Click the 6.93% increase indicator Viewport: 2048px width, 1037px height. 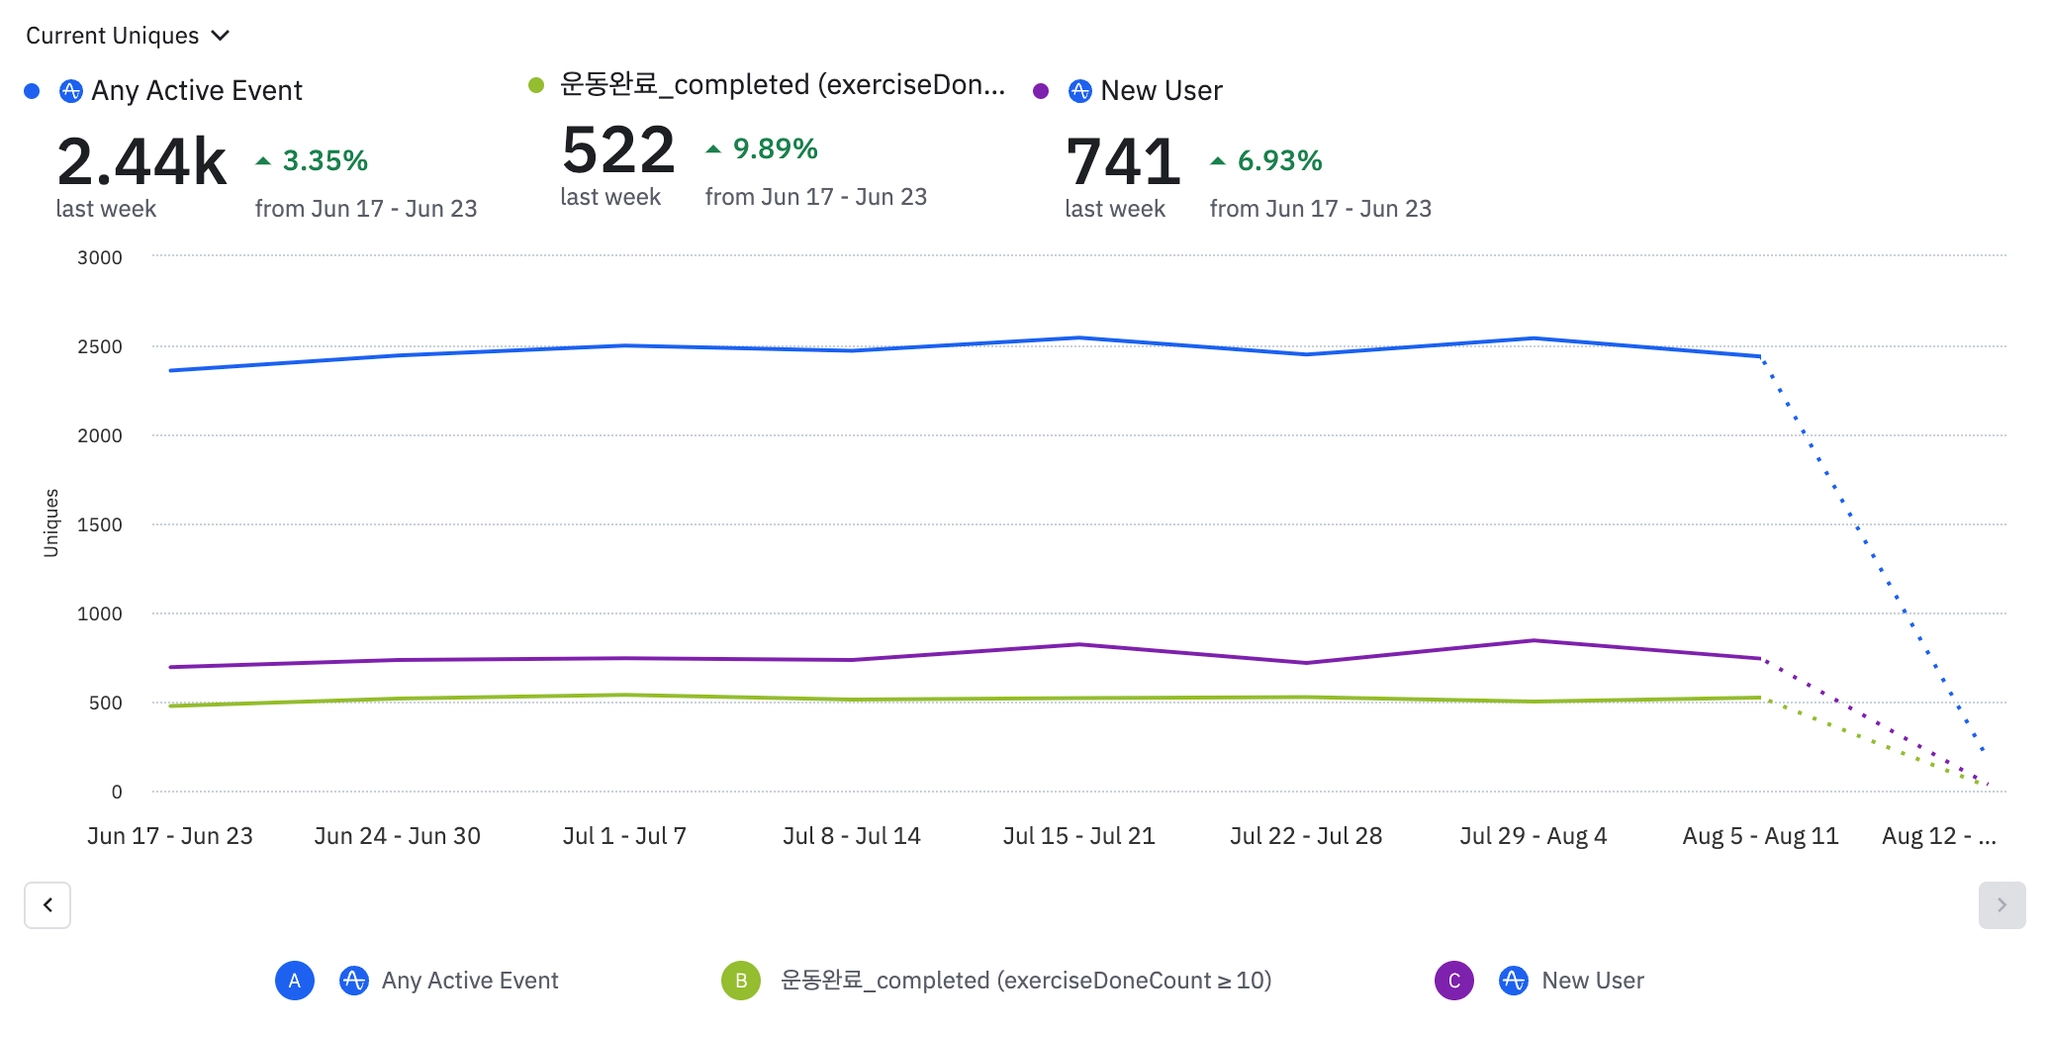click(x=1266, y=161)
